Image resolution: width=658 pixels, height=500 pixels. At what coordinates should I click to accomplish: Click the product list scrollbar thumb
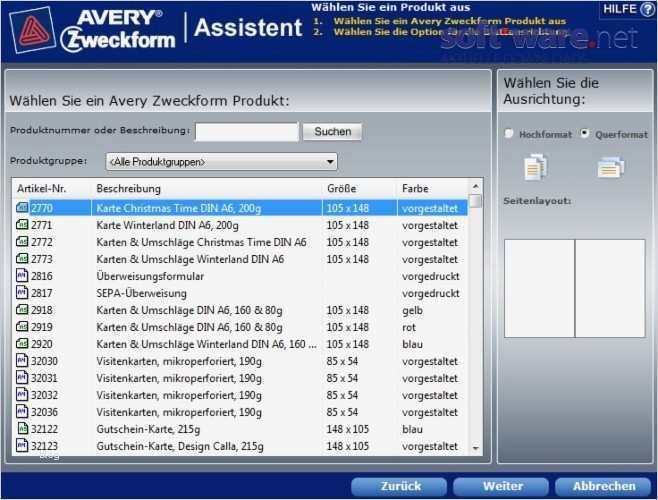pyautogui.click(x=475, y=201)
